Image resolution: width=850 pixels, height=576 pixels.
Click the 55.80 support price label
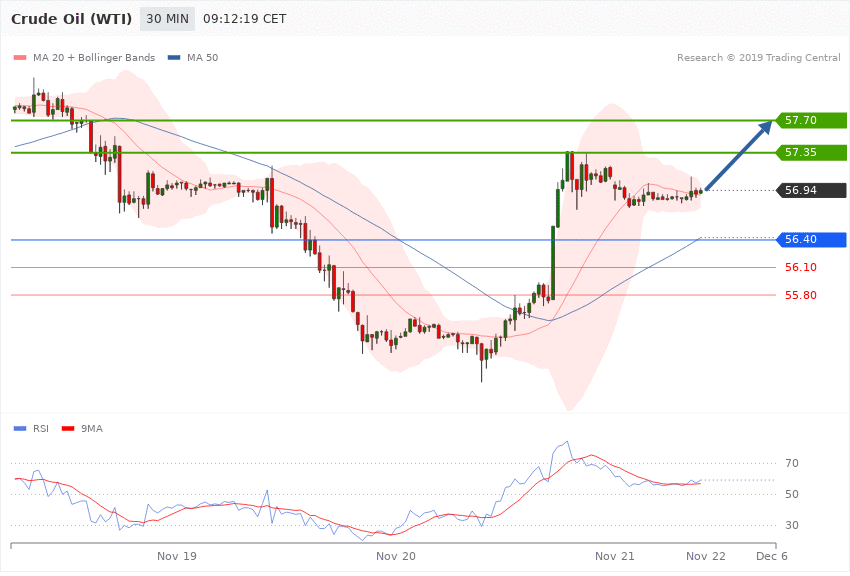click(801, 295)
